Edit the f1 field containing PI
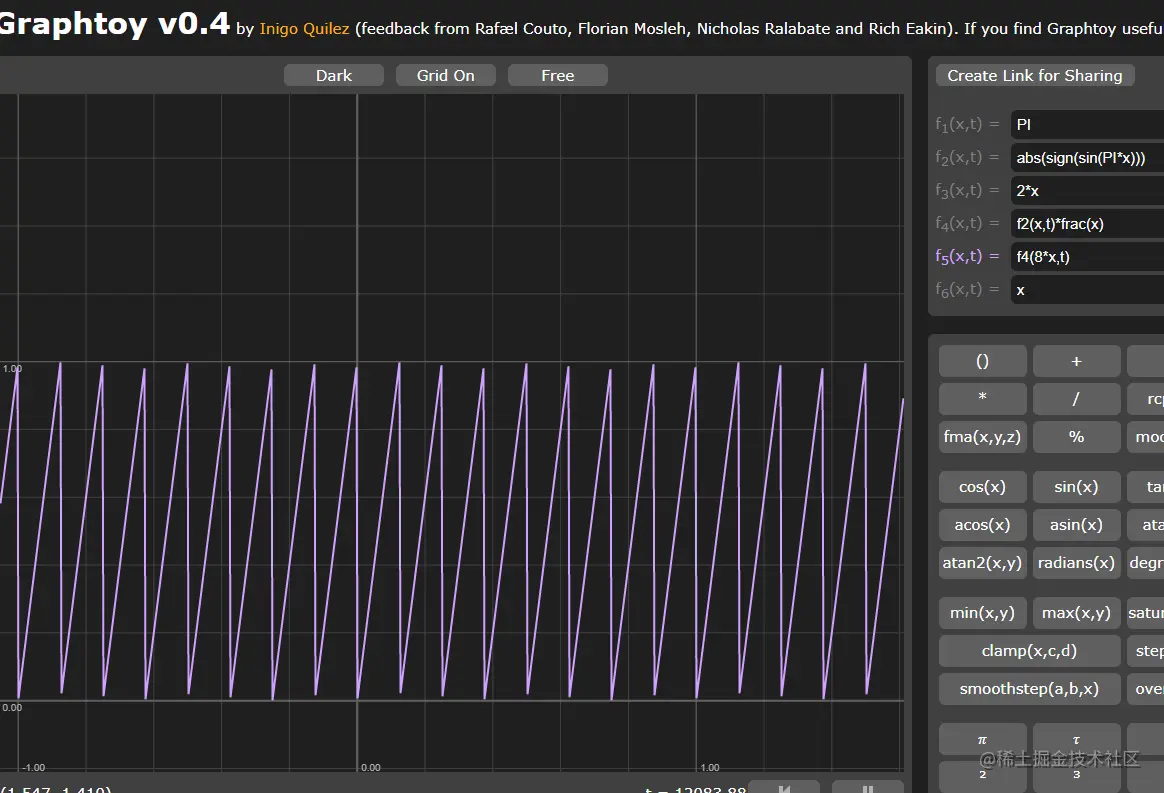The width and height of the screenshot is (1164, 793). tap(1087, 125)
